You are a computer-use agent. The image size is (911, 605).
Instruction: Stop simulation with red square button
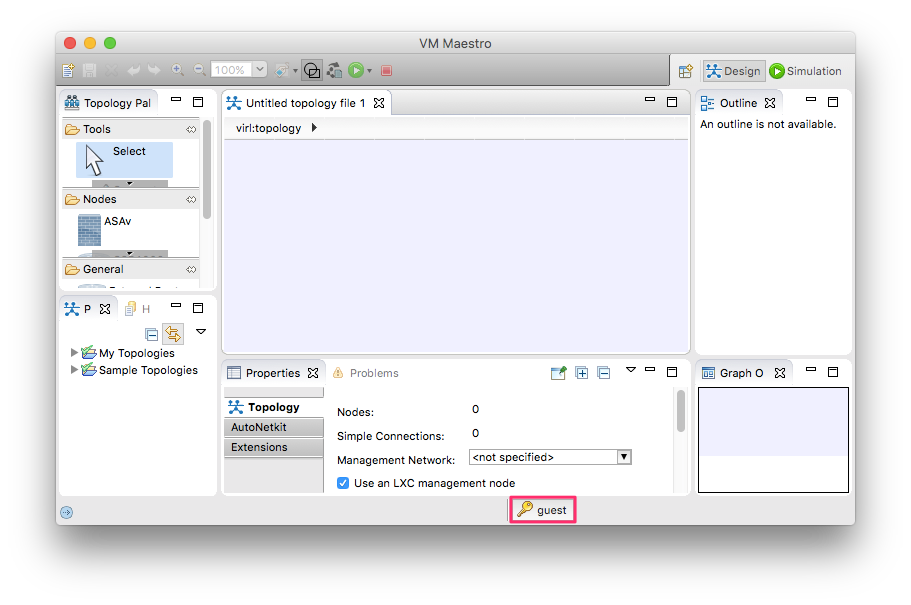coord(386,70)
